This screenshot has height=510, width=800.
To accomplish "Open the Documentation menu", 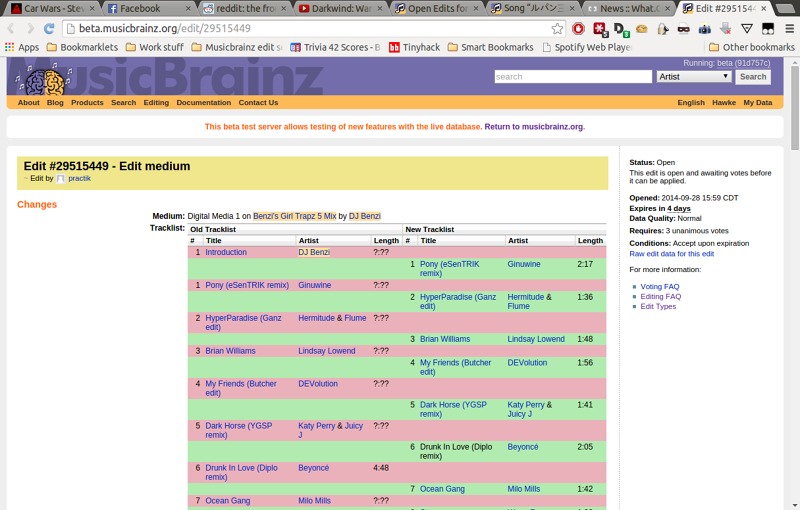I will tap(204, 103).
